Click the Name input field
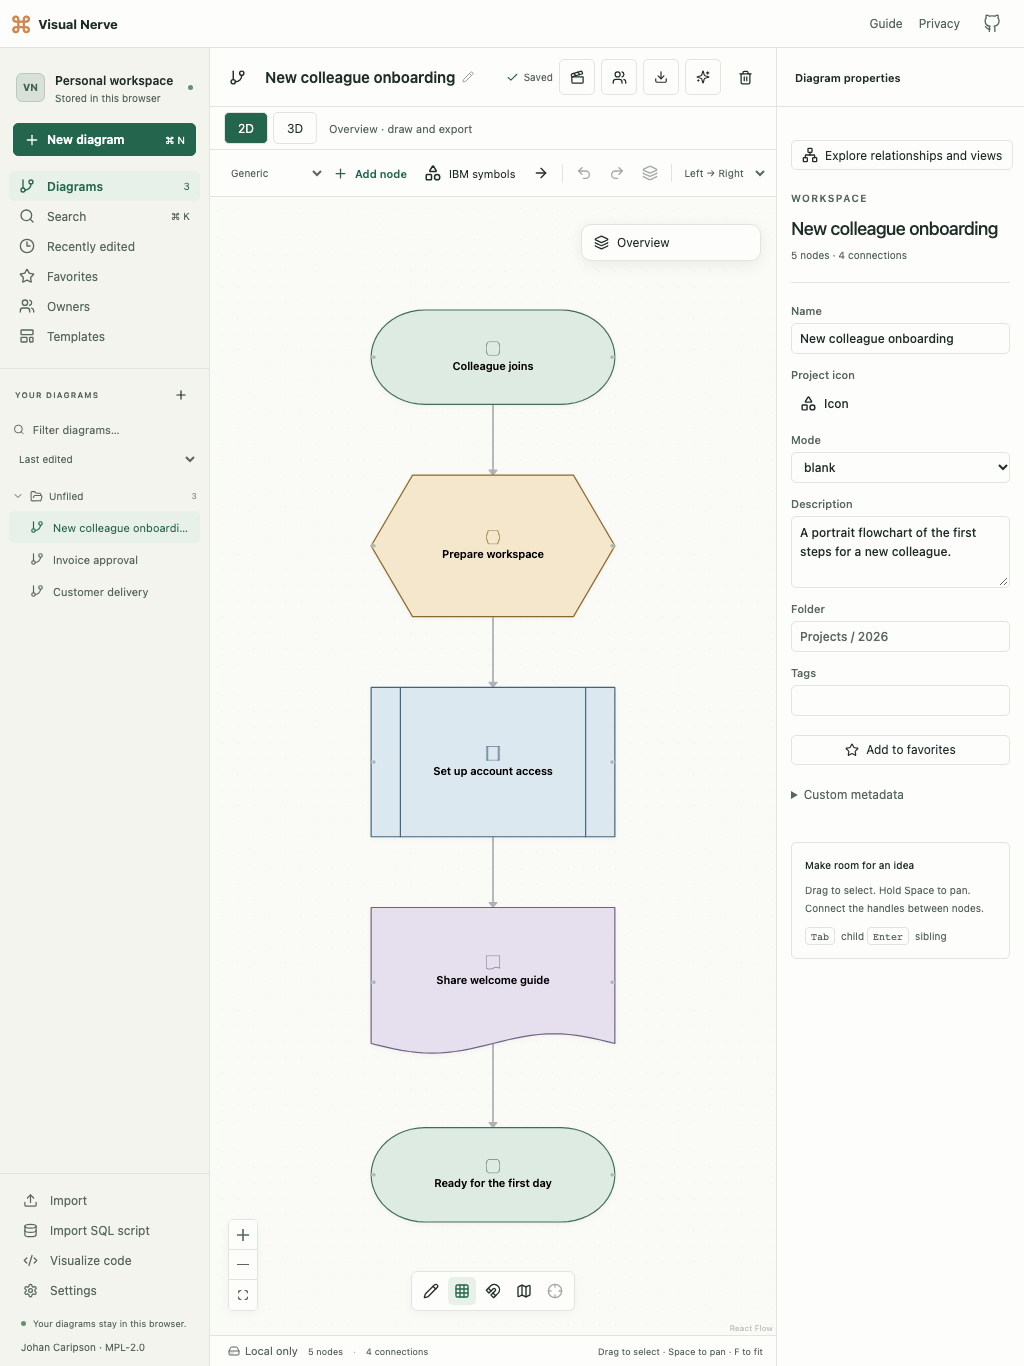1024x1366 pixels. pyautogui.click(x=900, y=339)
